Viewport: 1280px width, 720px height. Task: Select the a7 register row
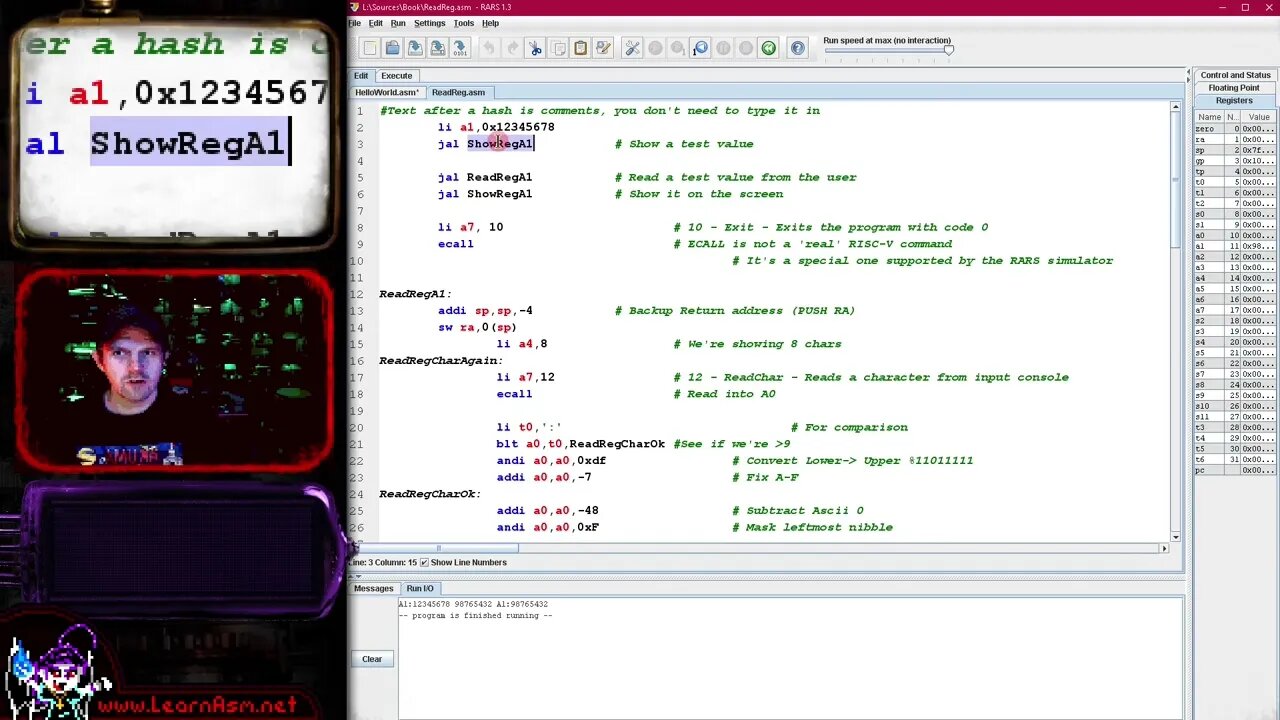pos(1236,310)
